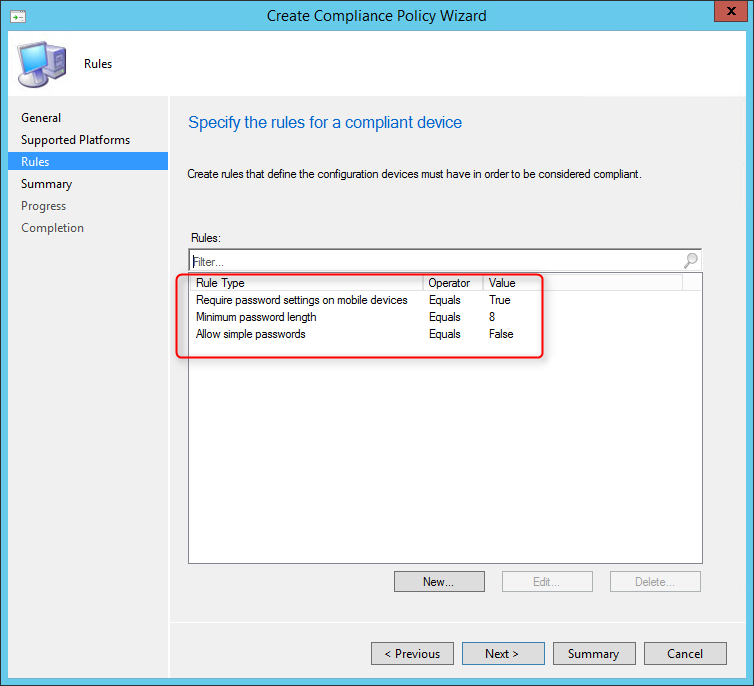Viewport: 754px width, 686px height.
Task: Select the Rules step in sidebar
Action: click(88, 162)
